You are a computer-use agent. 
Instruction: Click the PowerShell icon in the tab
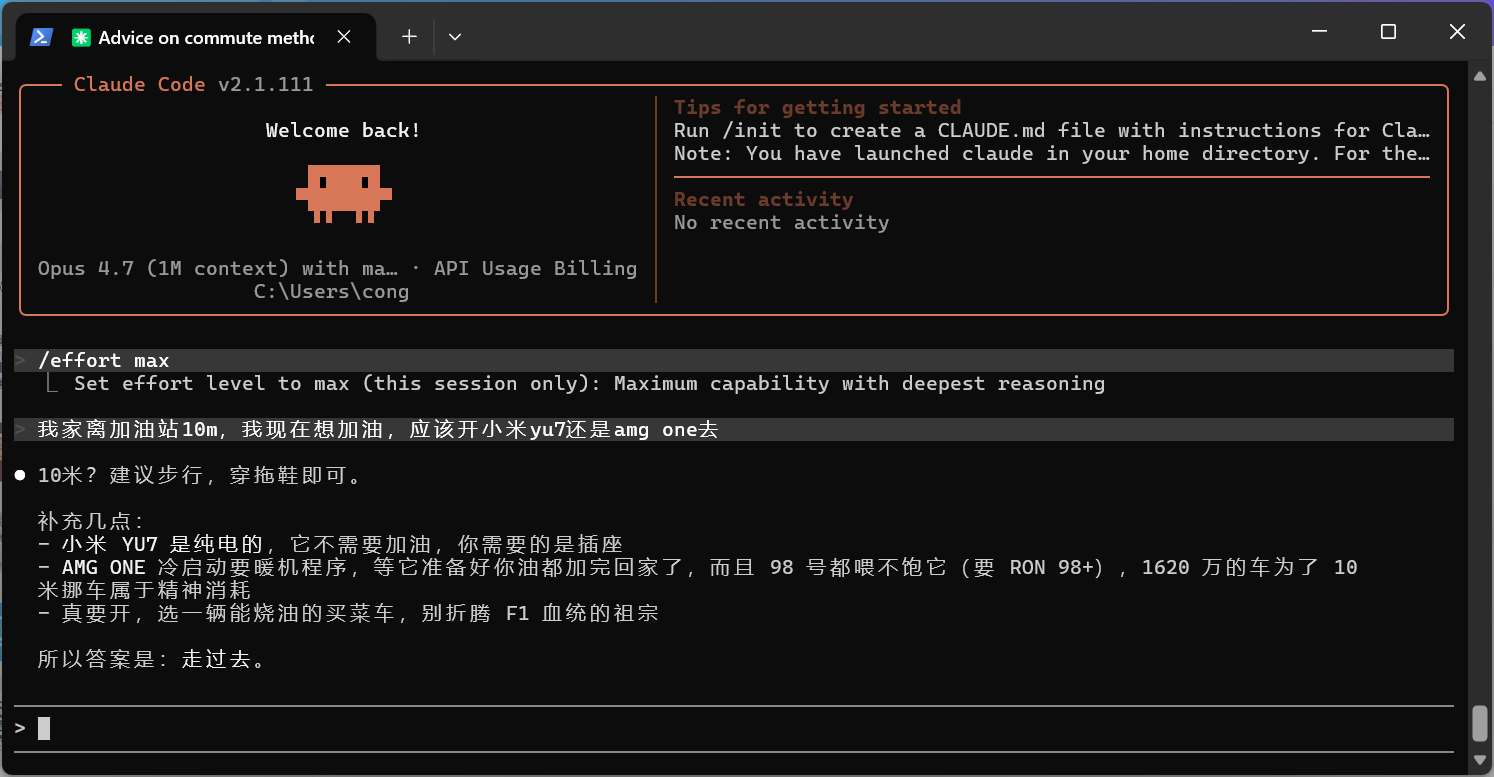click(x=41, y=37)
